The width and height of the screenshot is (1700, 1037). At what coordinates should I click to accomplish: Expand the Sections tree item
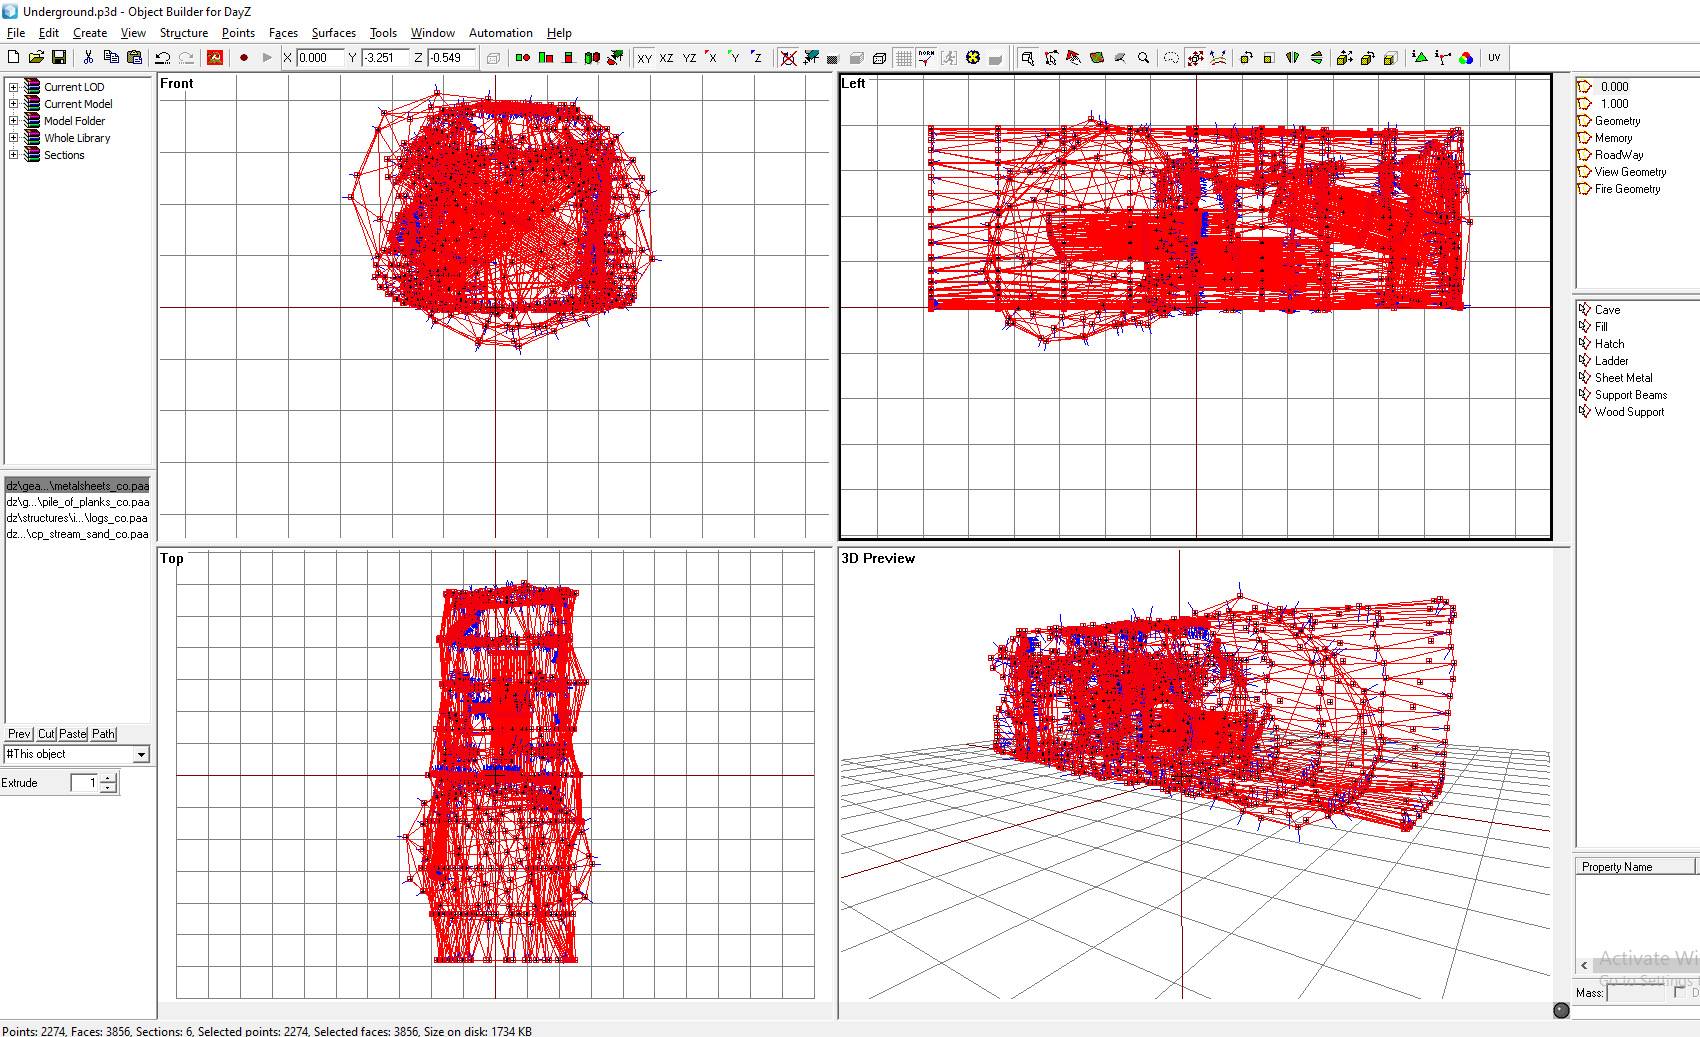point(13,155)
